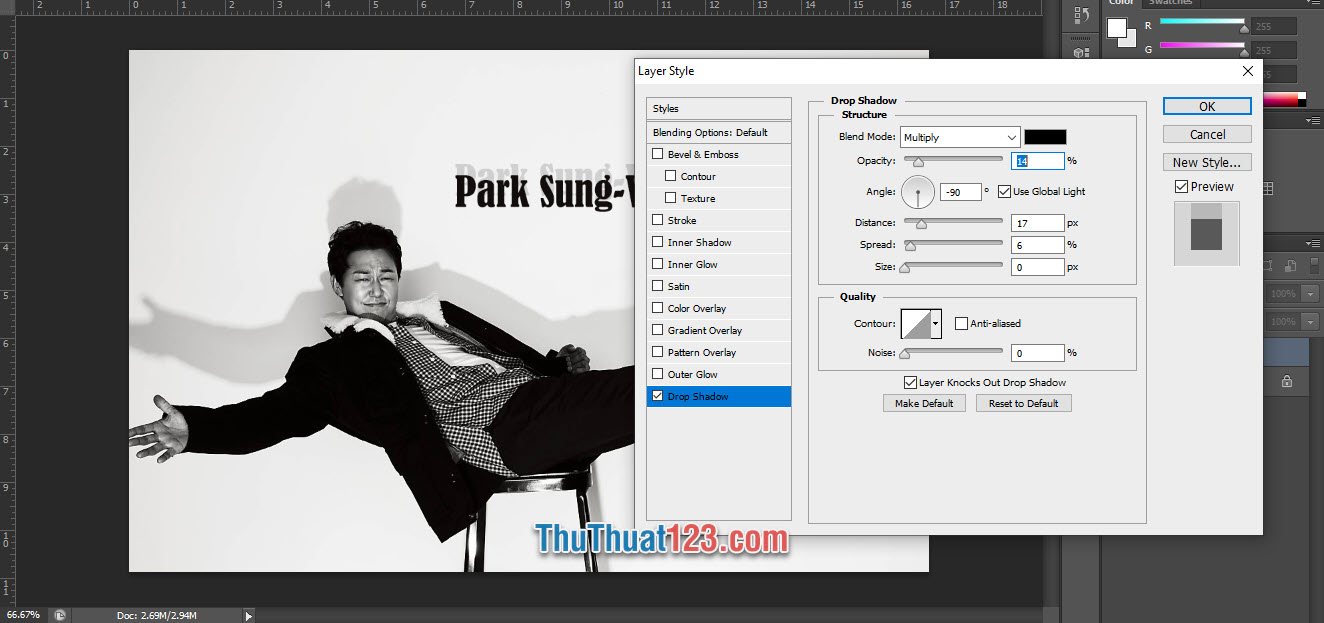This screenshot has width=1324, height=623.
Task: Toggle the Anti-aliased checkbox
Action: [961, 323]
